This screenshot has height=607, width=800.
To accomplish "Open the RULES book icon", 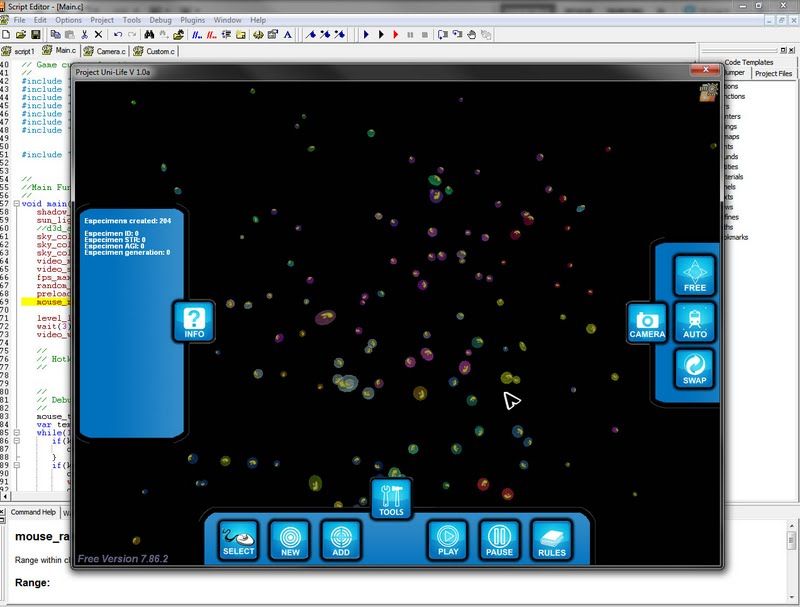I will click(552, 540).
